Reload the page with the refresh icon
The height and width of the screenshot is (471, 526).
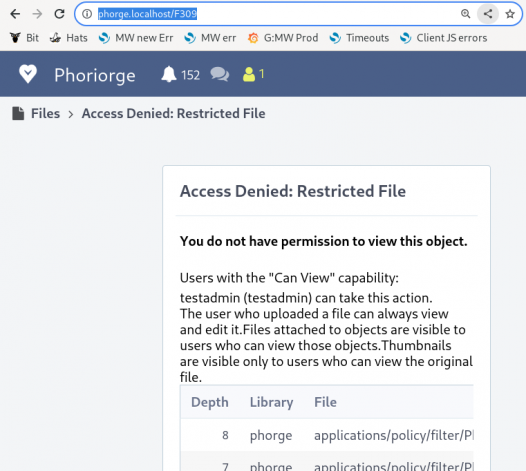click(x=59, y=14)
